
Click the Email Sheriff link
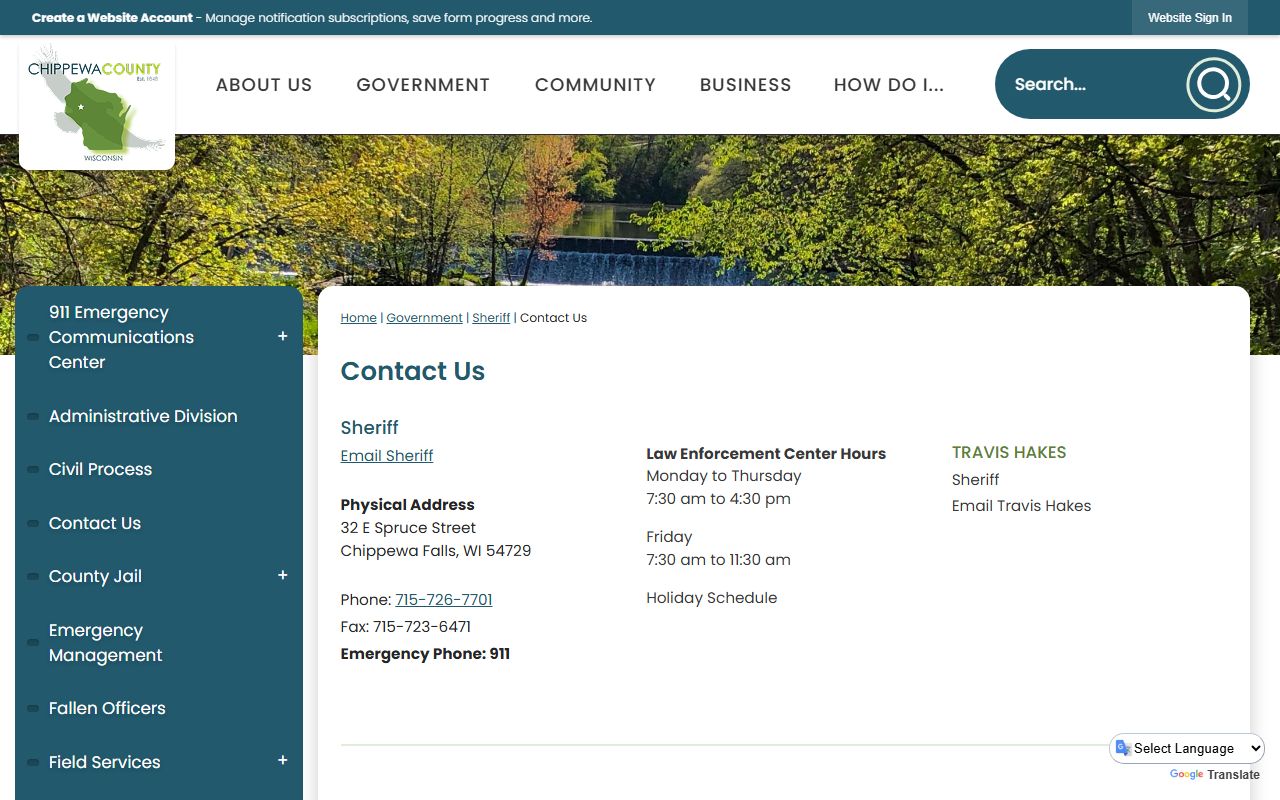point(387,456)
